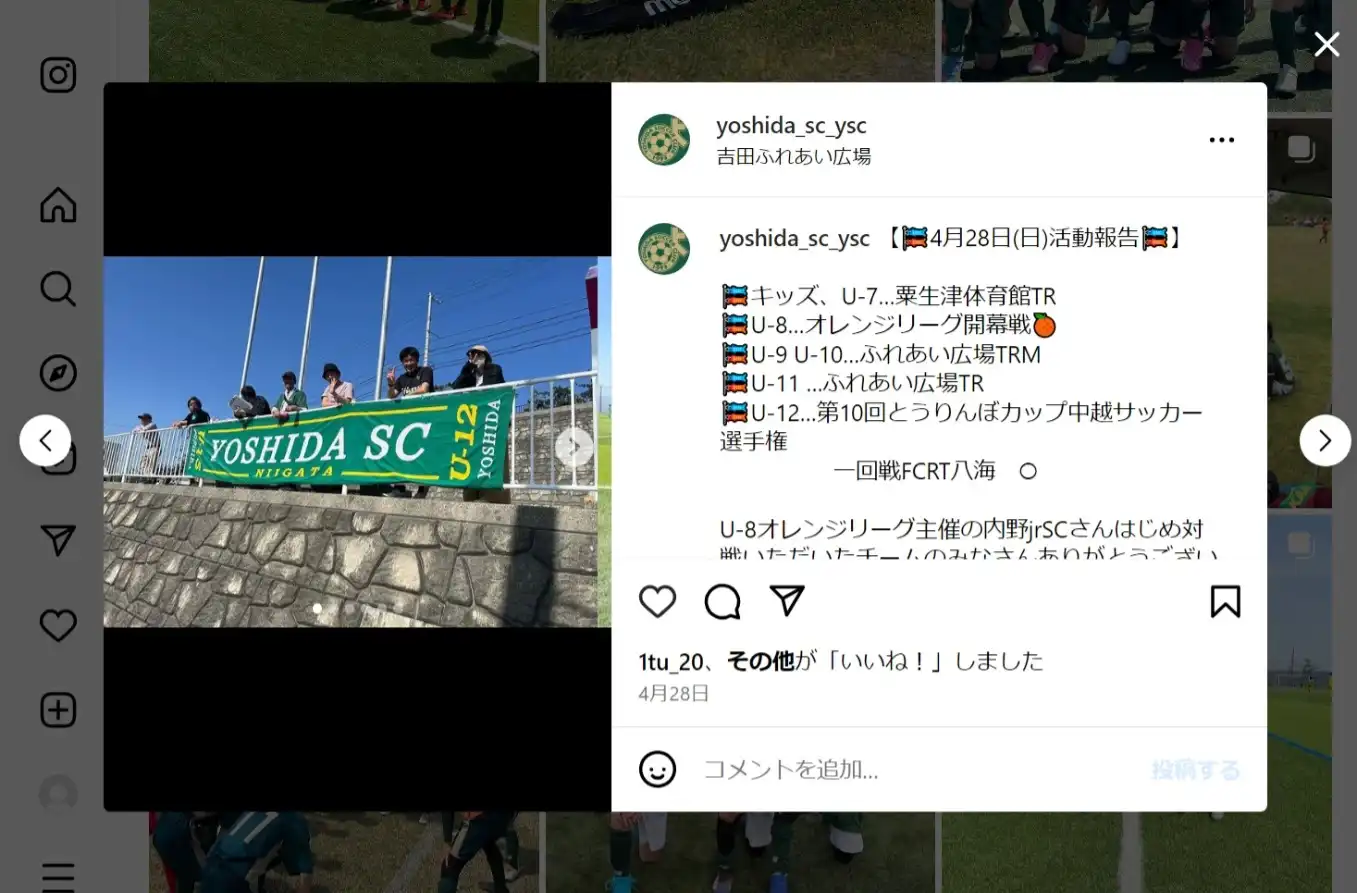This screenshot has width=1357, height=893.
Task: Open the Instagram logo home link
Action: (58, 76)
